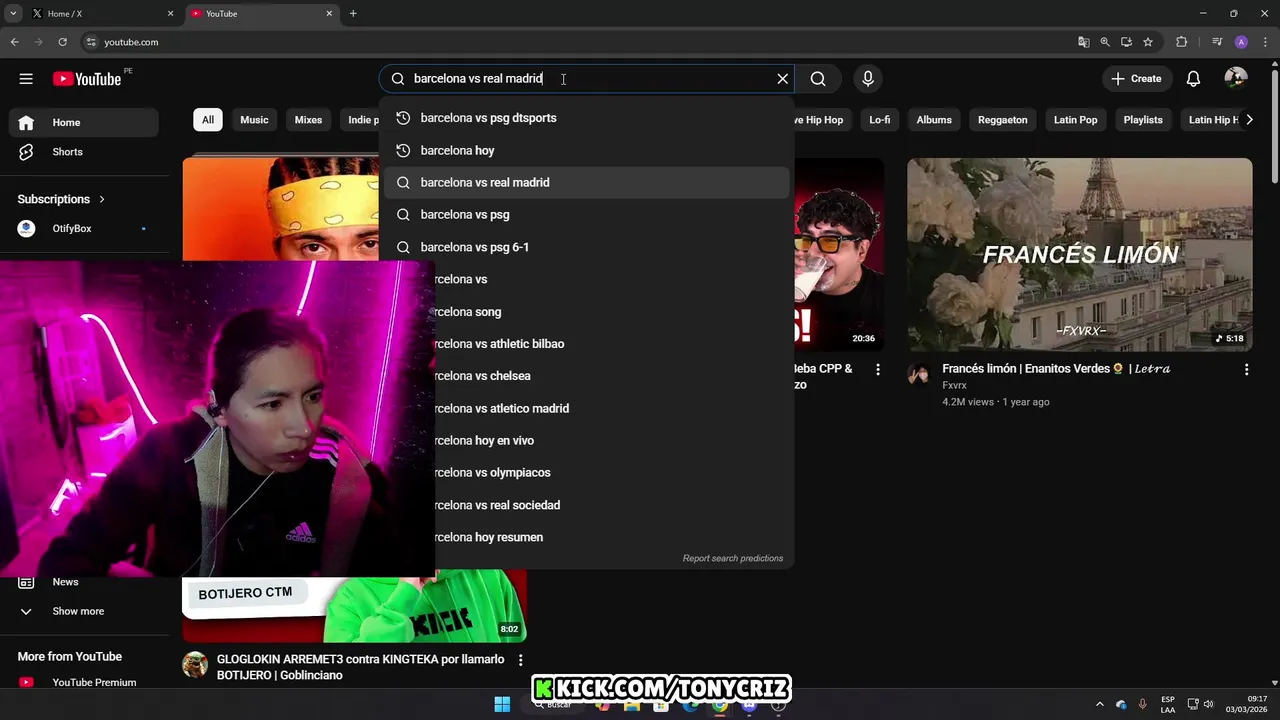Choose suggestion barcelona vs psg
The height and width of the screenshot is (720, 1280).
coord(586,214)
